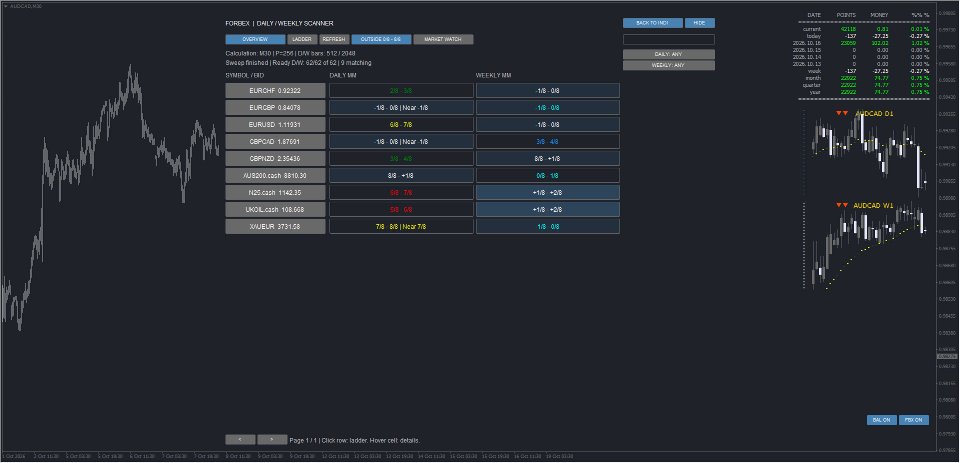Switch to the LADDER tab
960x463 pixels.
[302, 39]
